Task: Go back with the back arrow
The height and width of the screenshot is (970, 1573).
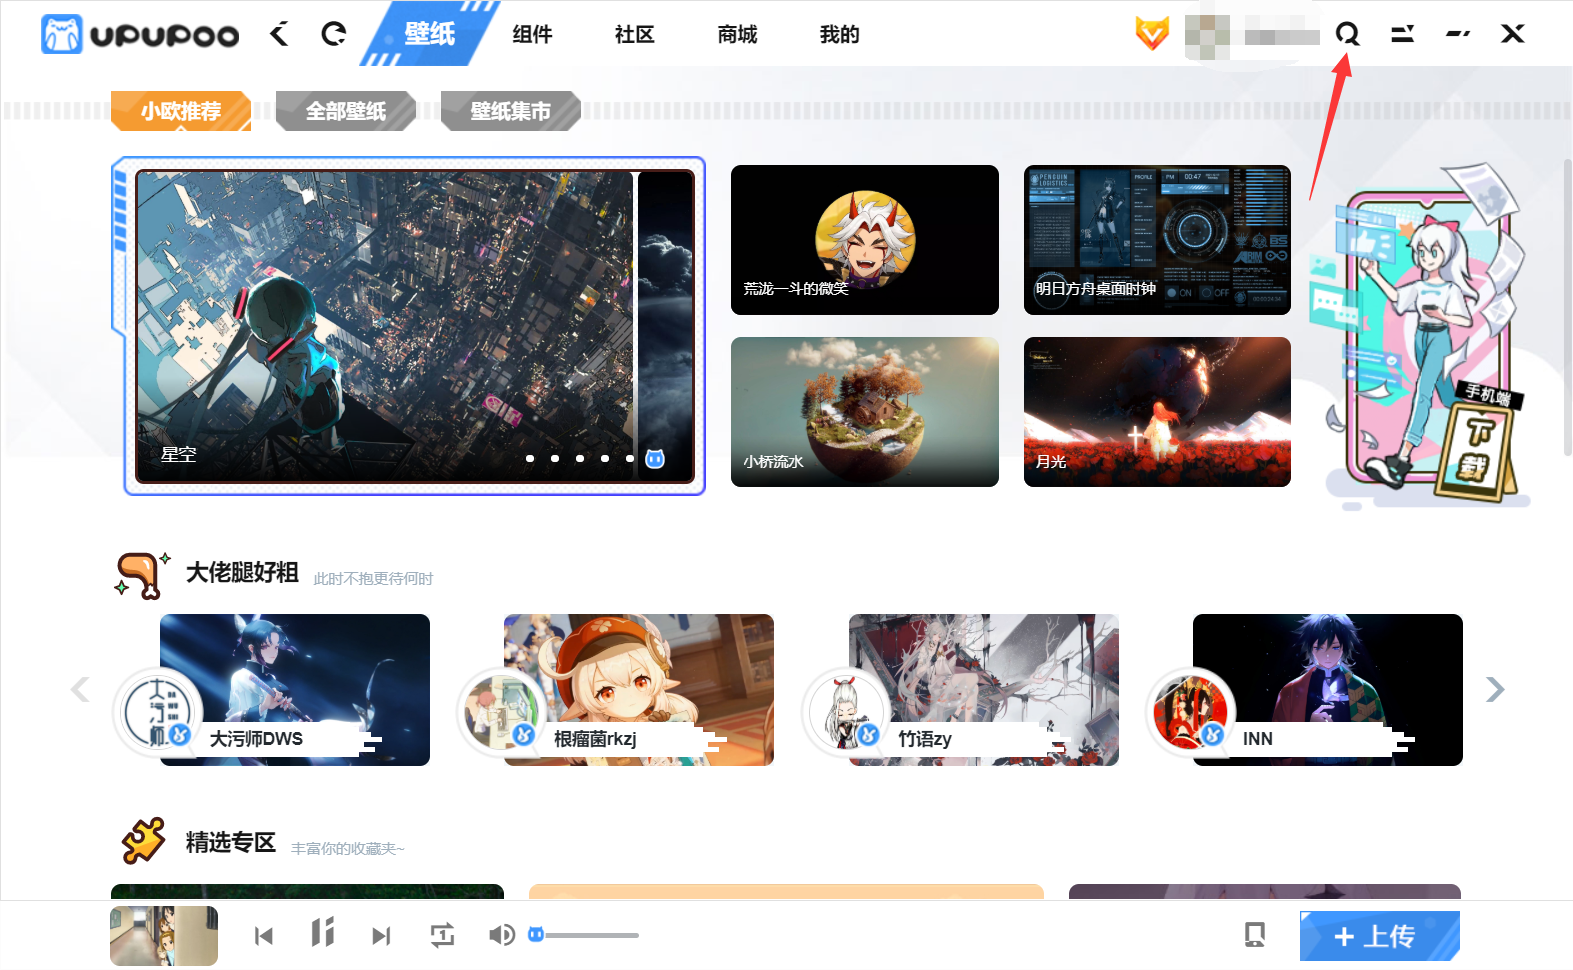Action: 279,34
